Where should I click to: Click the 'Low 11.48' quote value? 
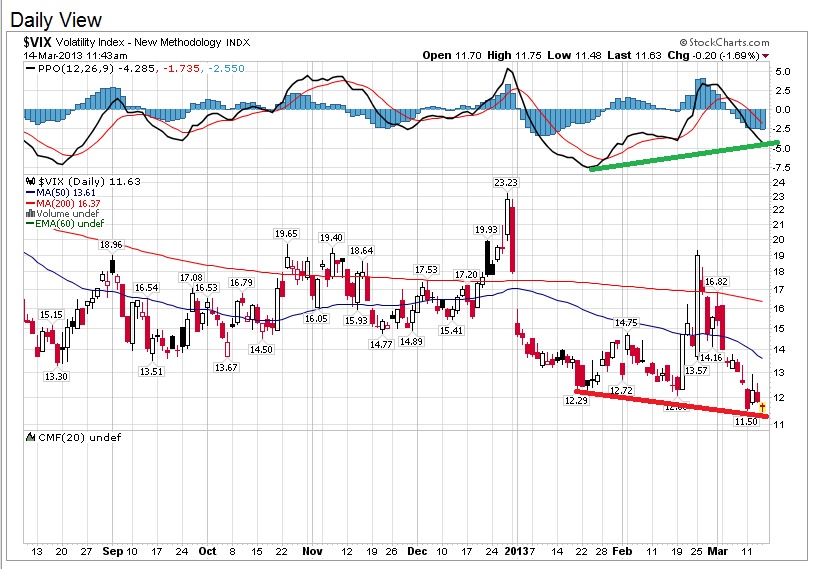pos(574,55)
